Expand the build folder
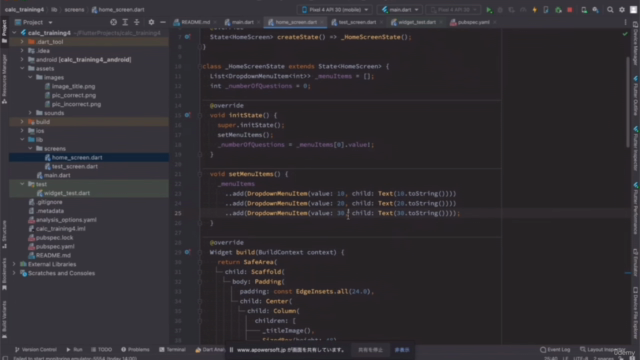Screen dimensions: 640x360 [22, 122]
